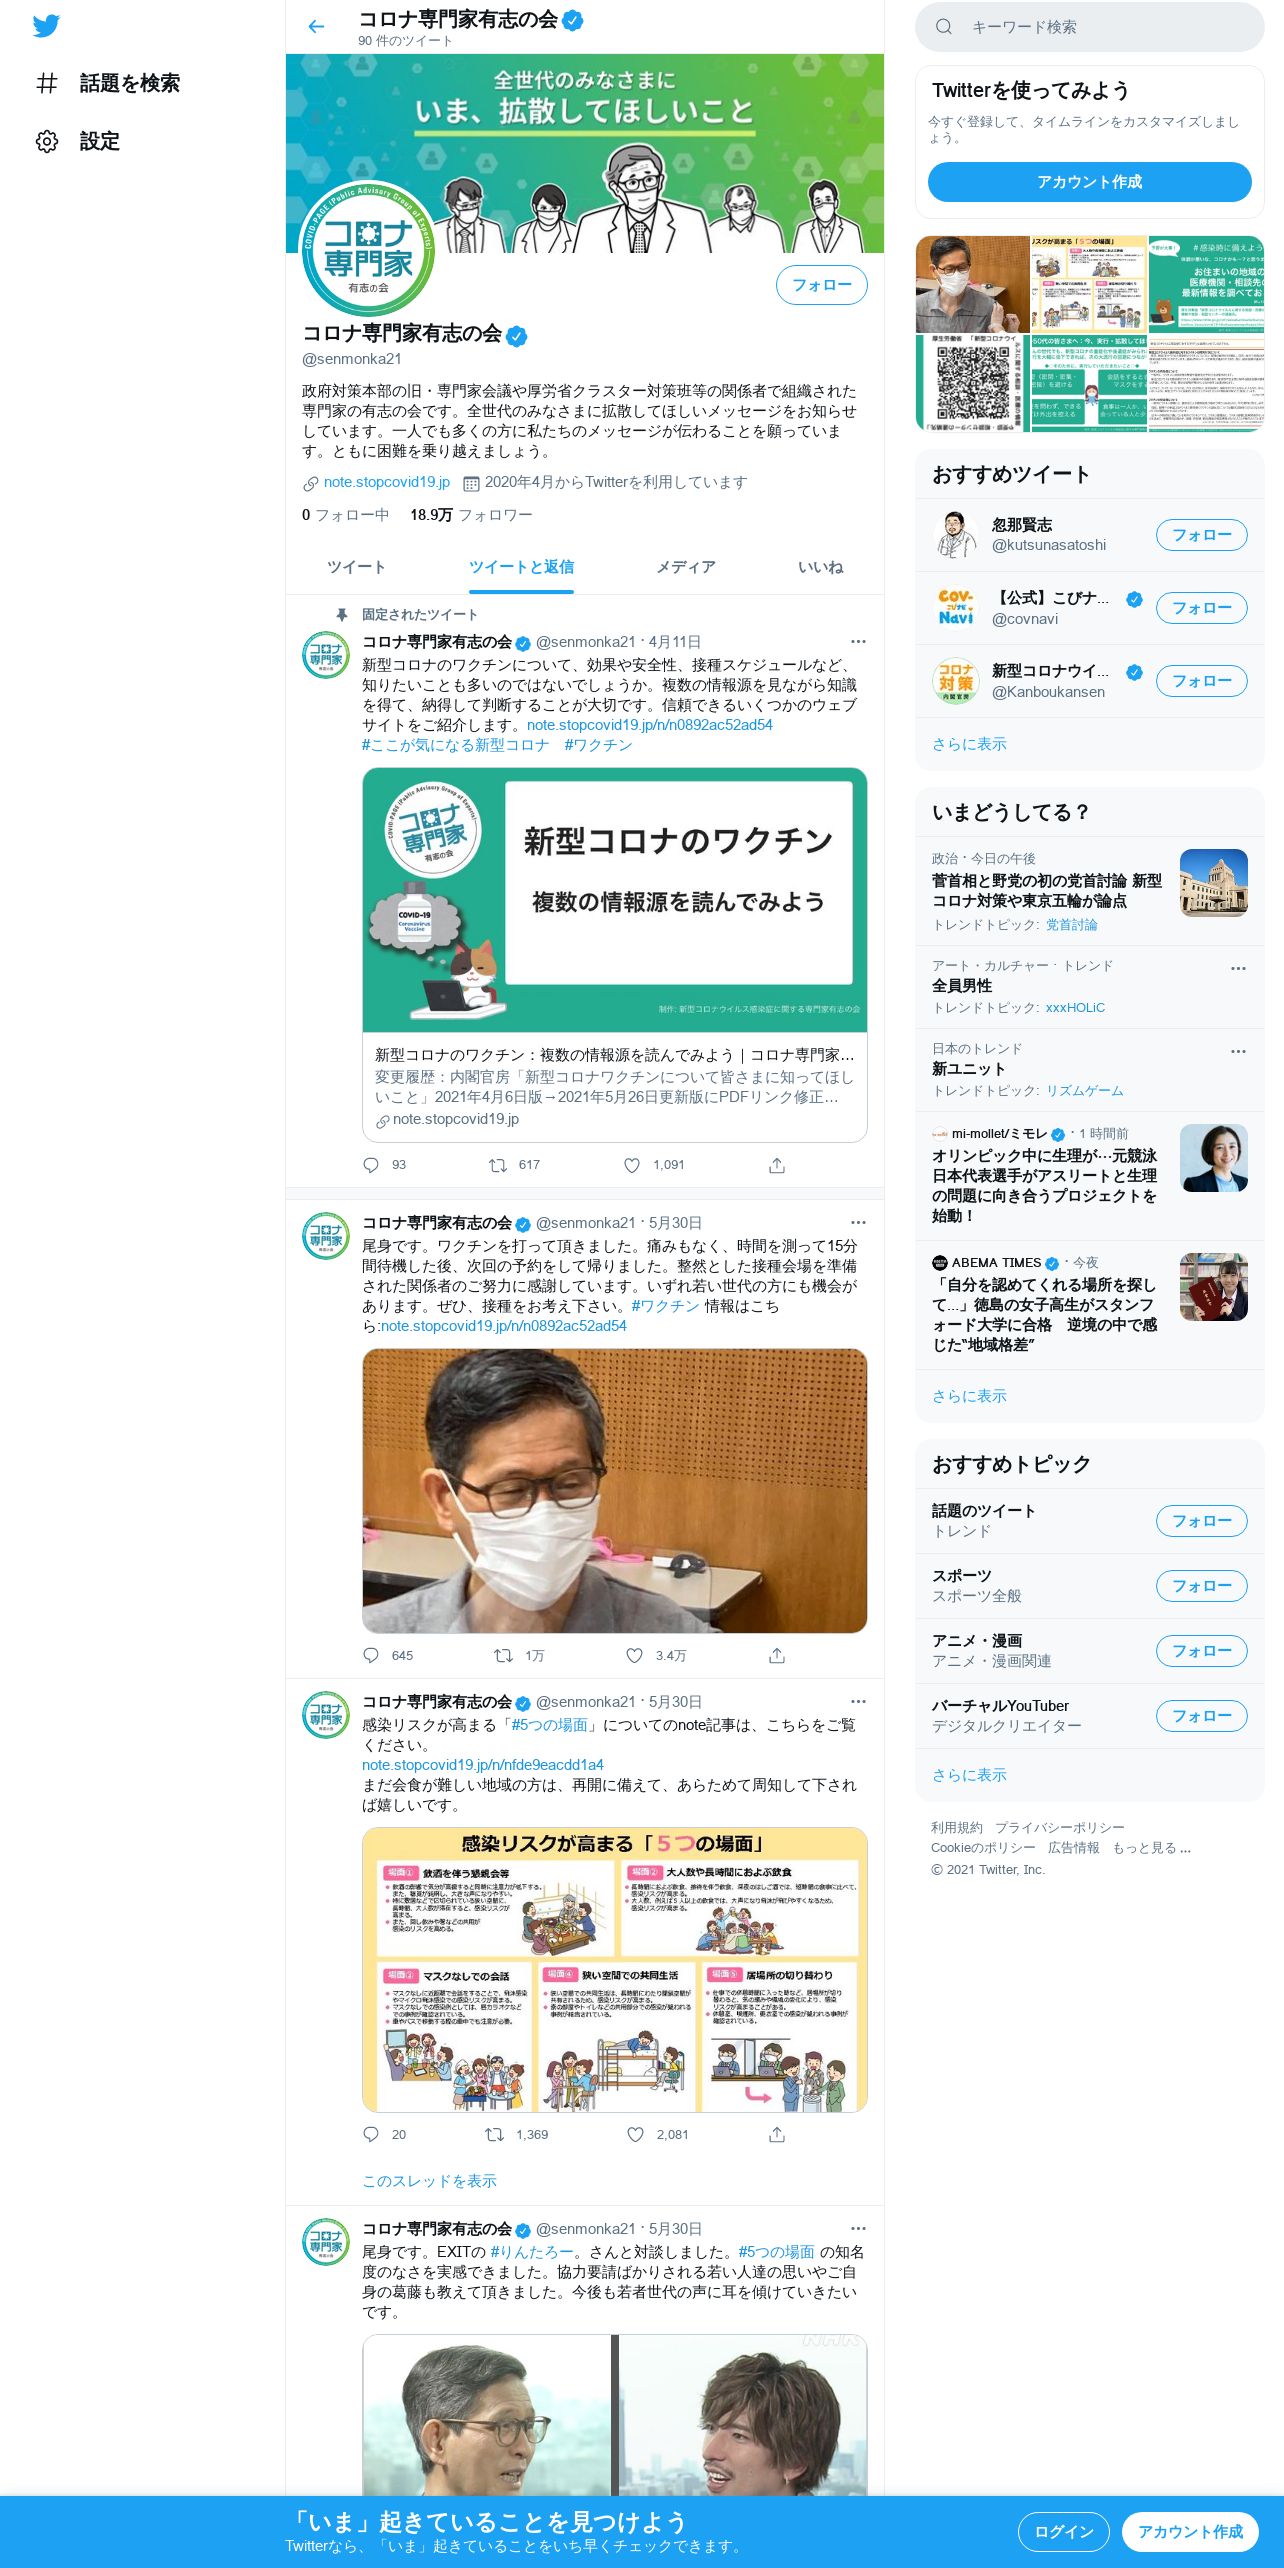Focus the キーワード検索 search field
Screen dimensions: 1284x2568
tap(1090, 27)
